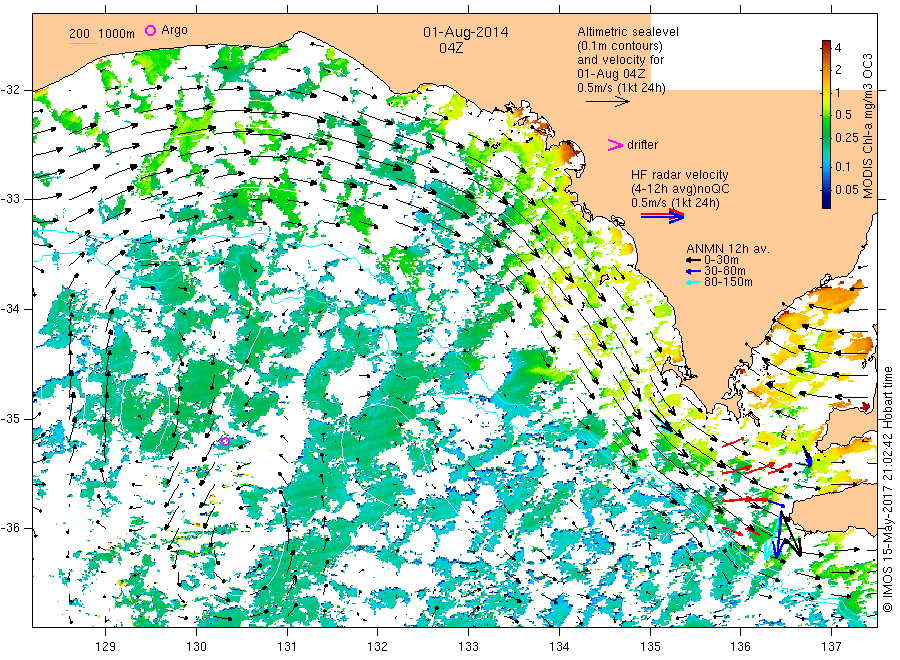Click the cyan 80-150m ANMN arrow in the legend
The width and height of the screenshot is (900, 660).
pyautogui.click(x=693, y=282)
